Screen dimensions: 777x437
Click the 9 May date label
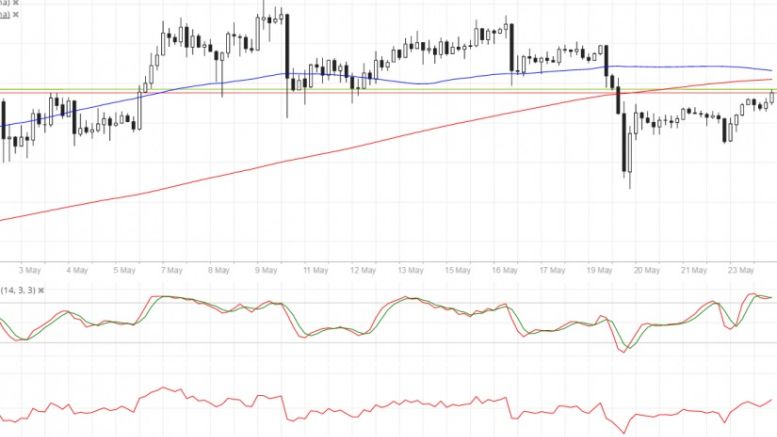266,270
